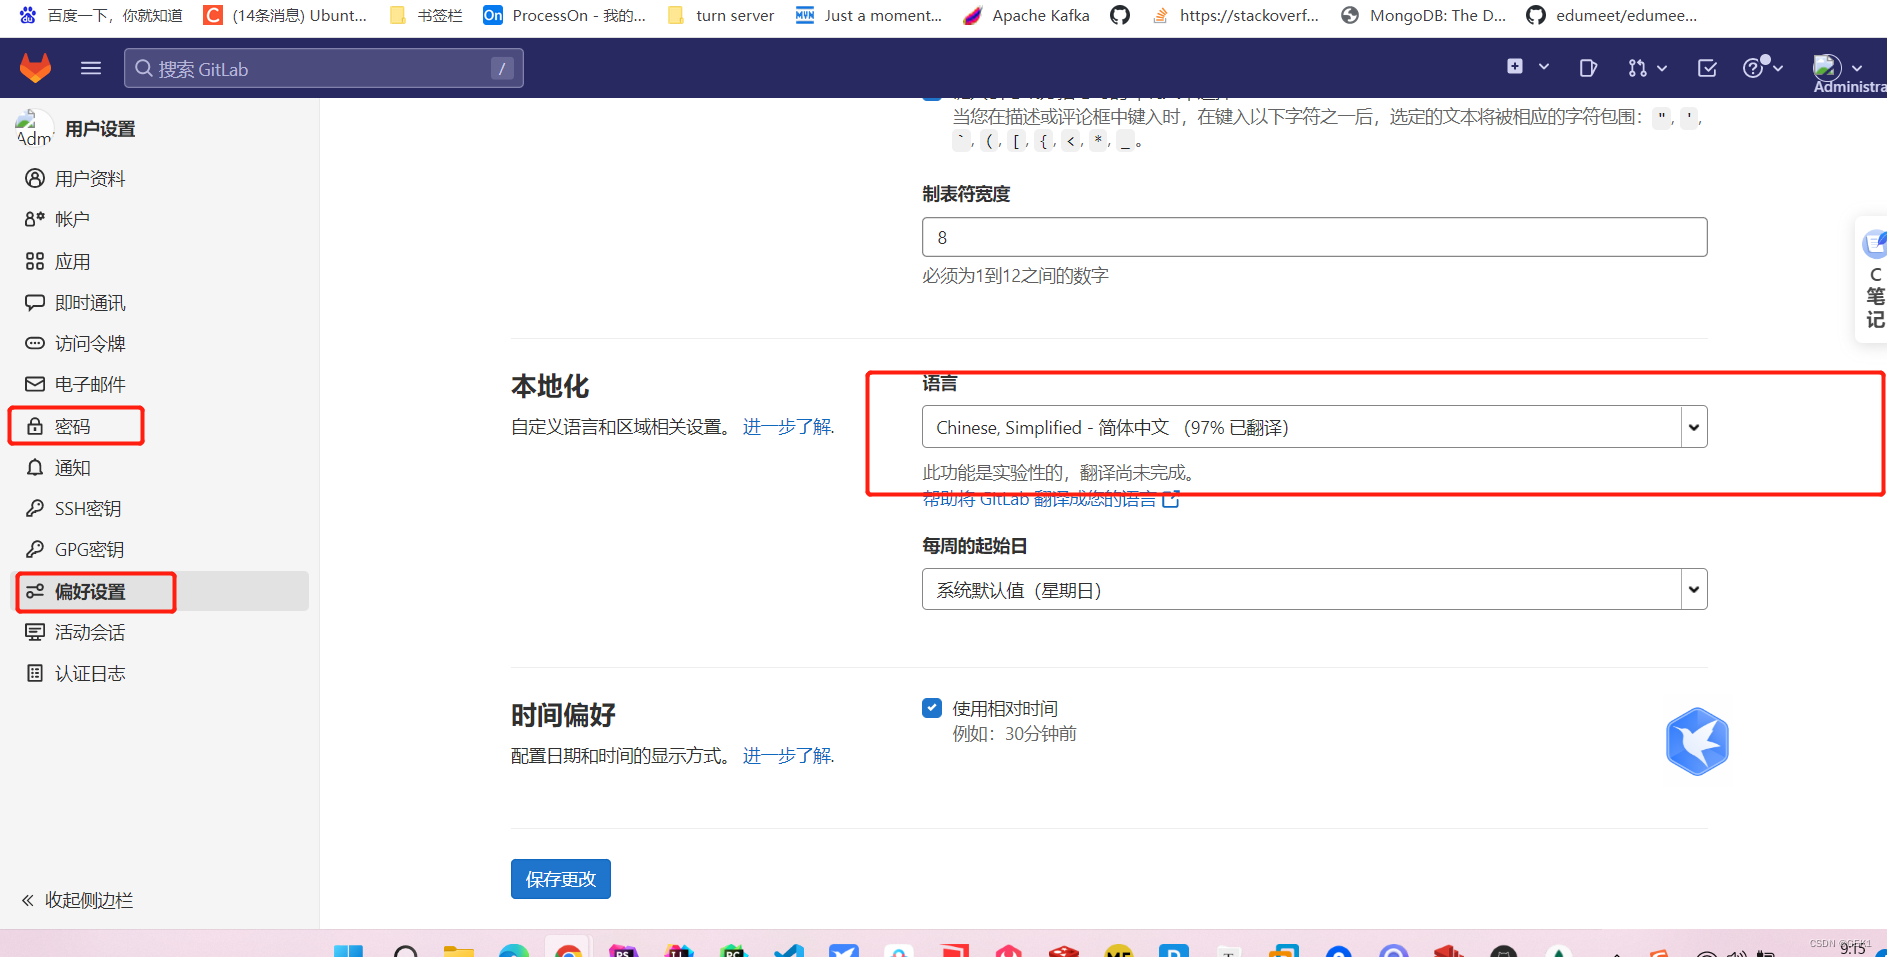Viewport: 1887px width, 957px height.
Task: Select 偏好设置 in the sidebar
Action: pyautogui.click(x=90, y=592)
